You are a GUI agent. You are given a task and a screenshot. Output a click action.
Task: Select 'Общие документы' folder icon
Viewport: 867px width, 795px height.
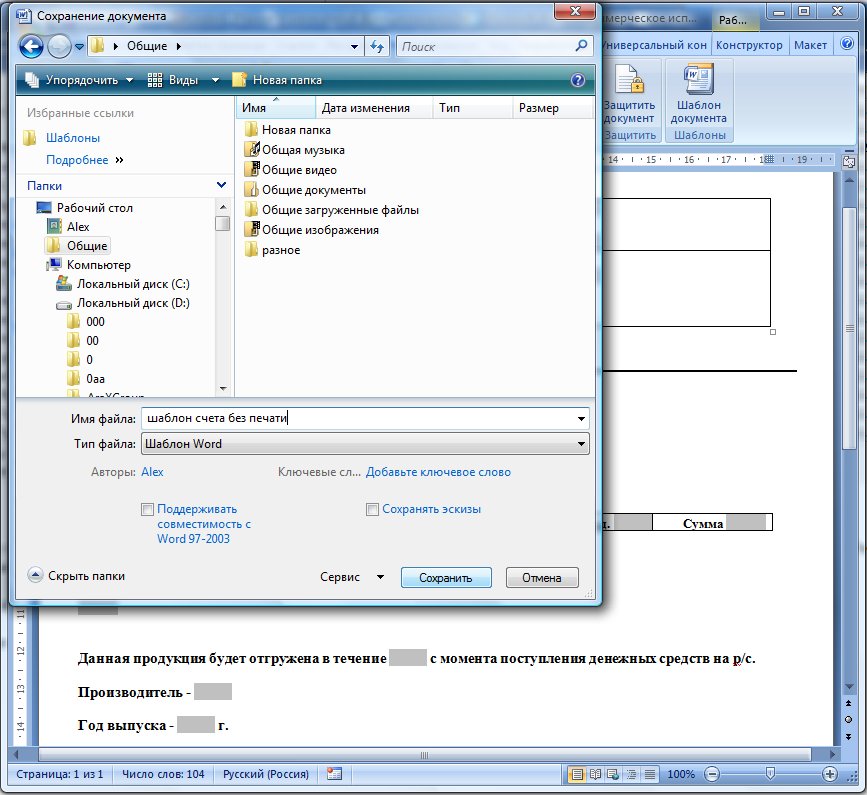252,189
